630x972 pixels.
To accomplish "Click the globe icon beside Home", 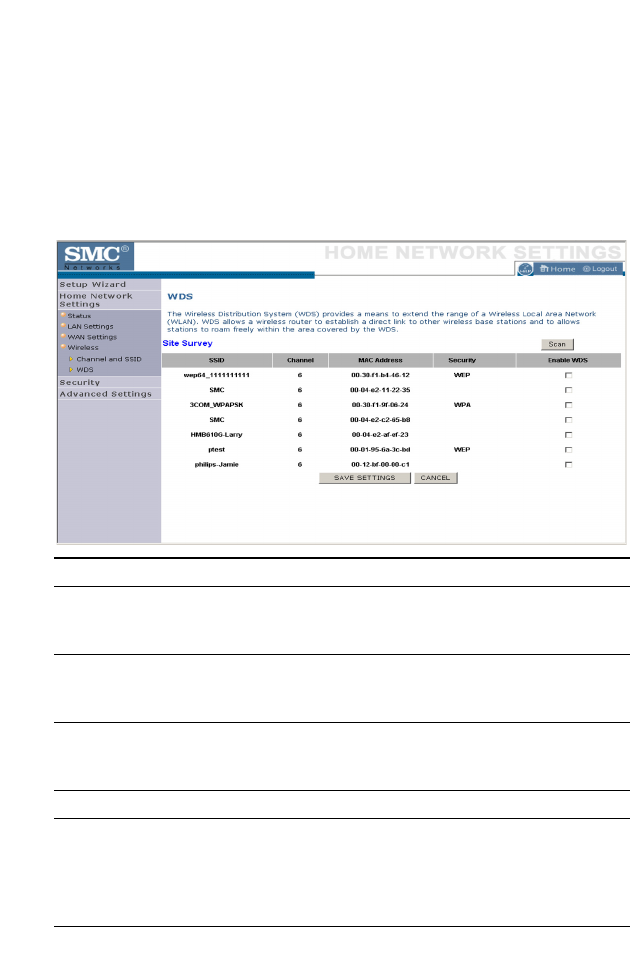I will pyautogui.click(x=525, y=268).
